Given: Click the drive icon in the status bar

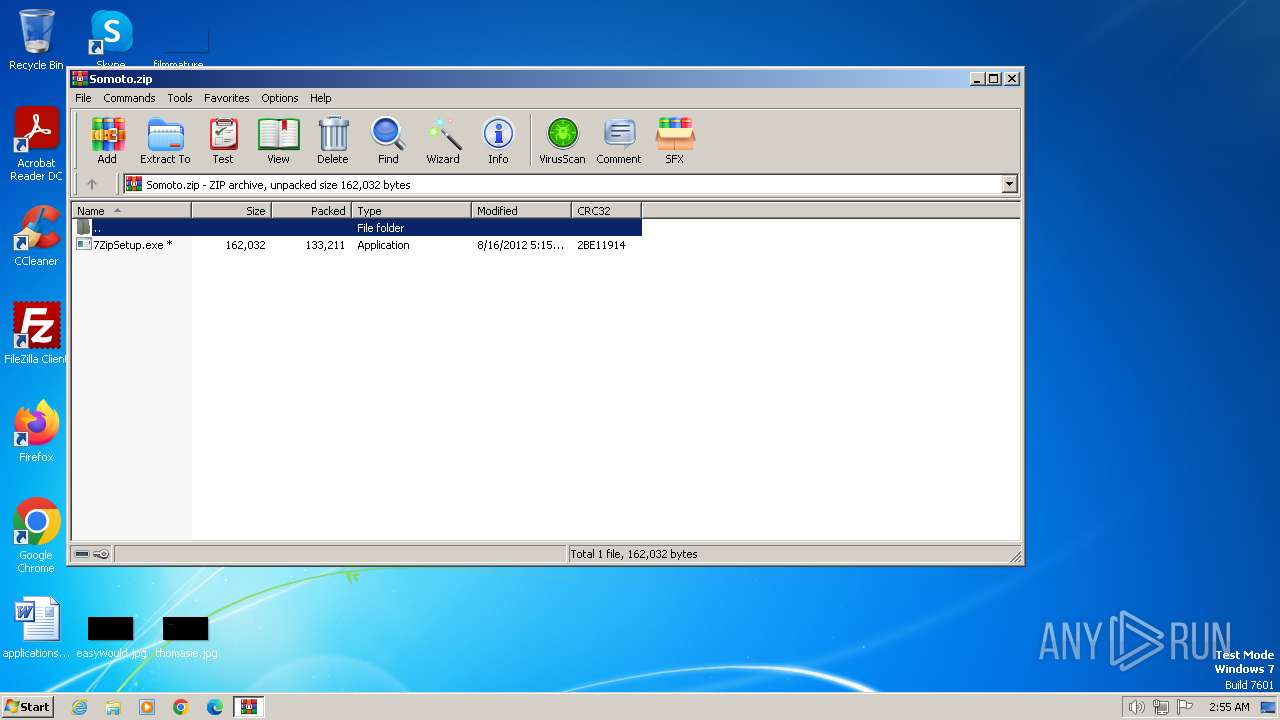Looking at the screenshot, I should pos(82,554).
